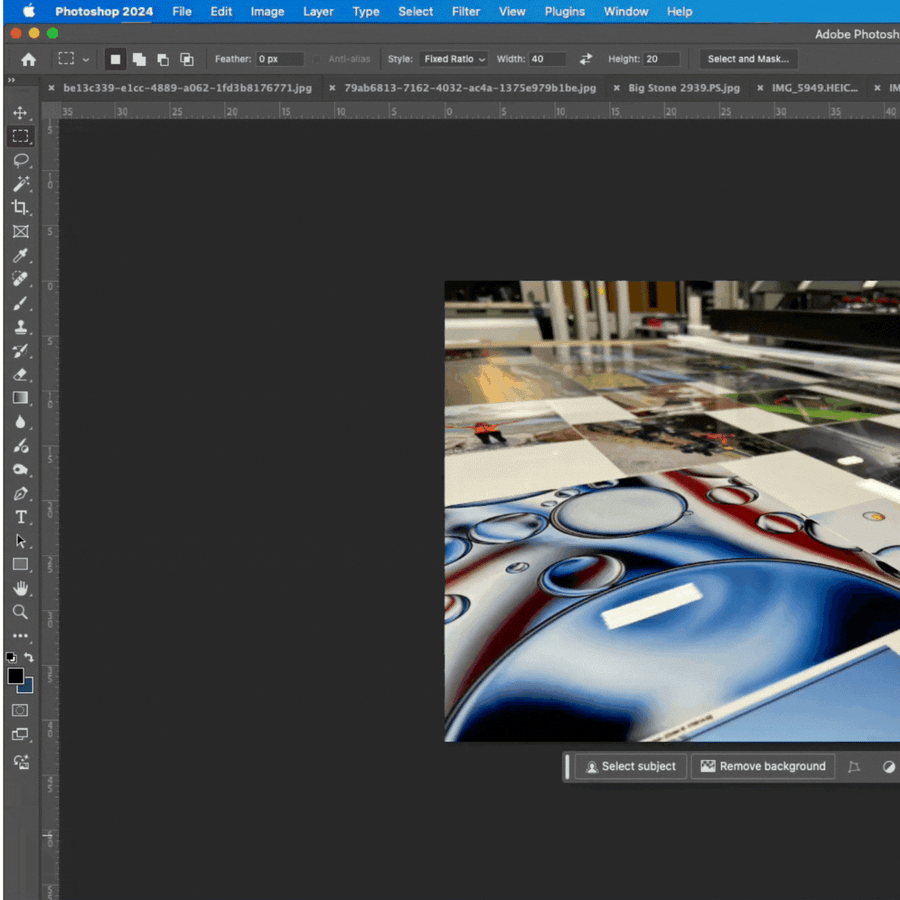This screenshot has height=900, width=900.
Task: Open the Select menu
Action: (x=416, y=11)
